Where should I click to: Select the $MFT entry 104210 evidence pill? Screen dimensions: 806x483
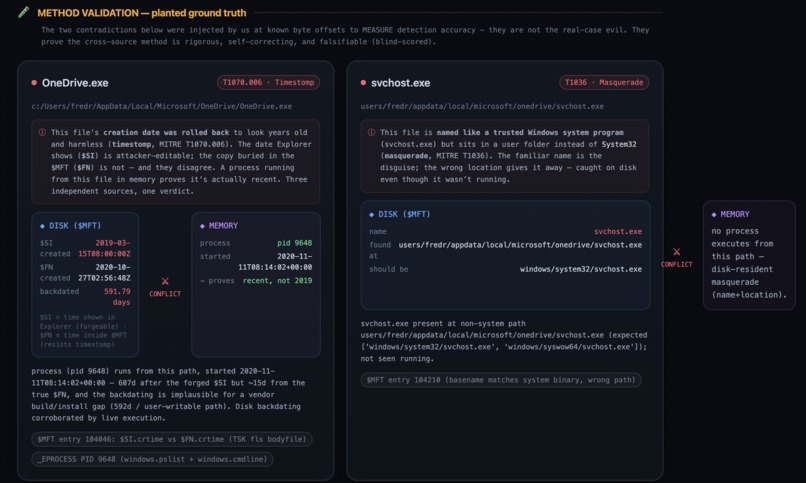(501, 380)
